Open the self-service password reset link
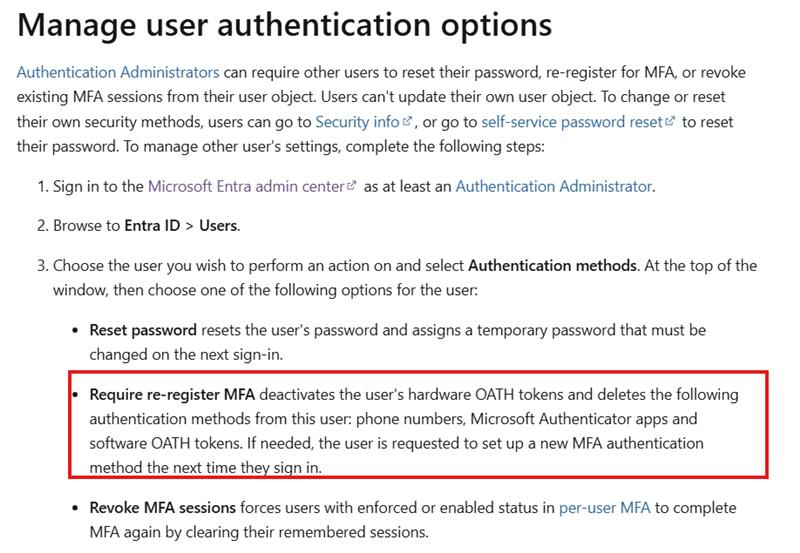The image size is (800, 553). tap(571, 122)
